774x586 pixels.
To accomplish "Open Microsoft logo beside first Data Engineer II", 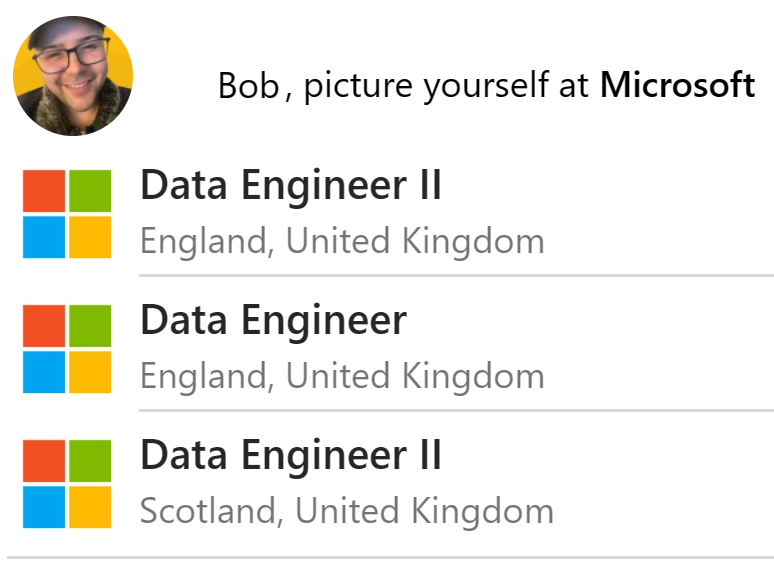I will point(67,214).
